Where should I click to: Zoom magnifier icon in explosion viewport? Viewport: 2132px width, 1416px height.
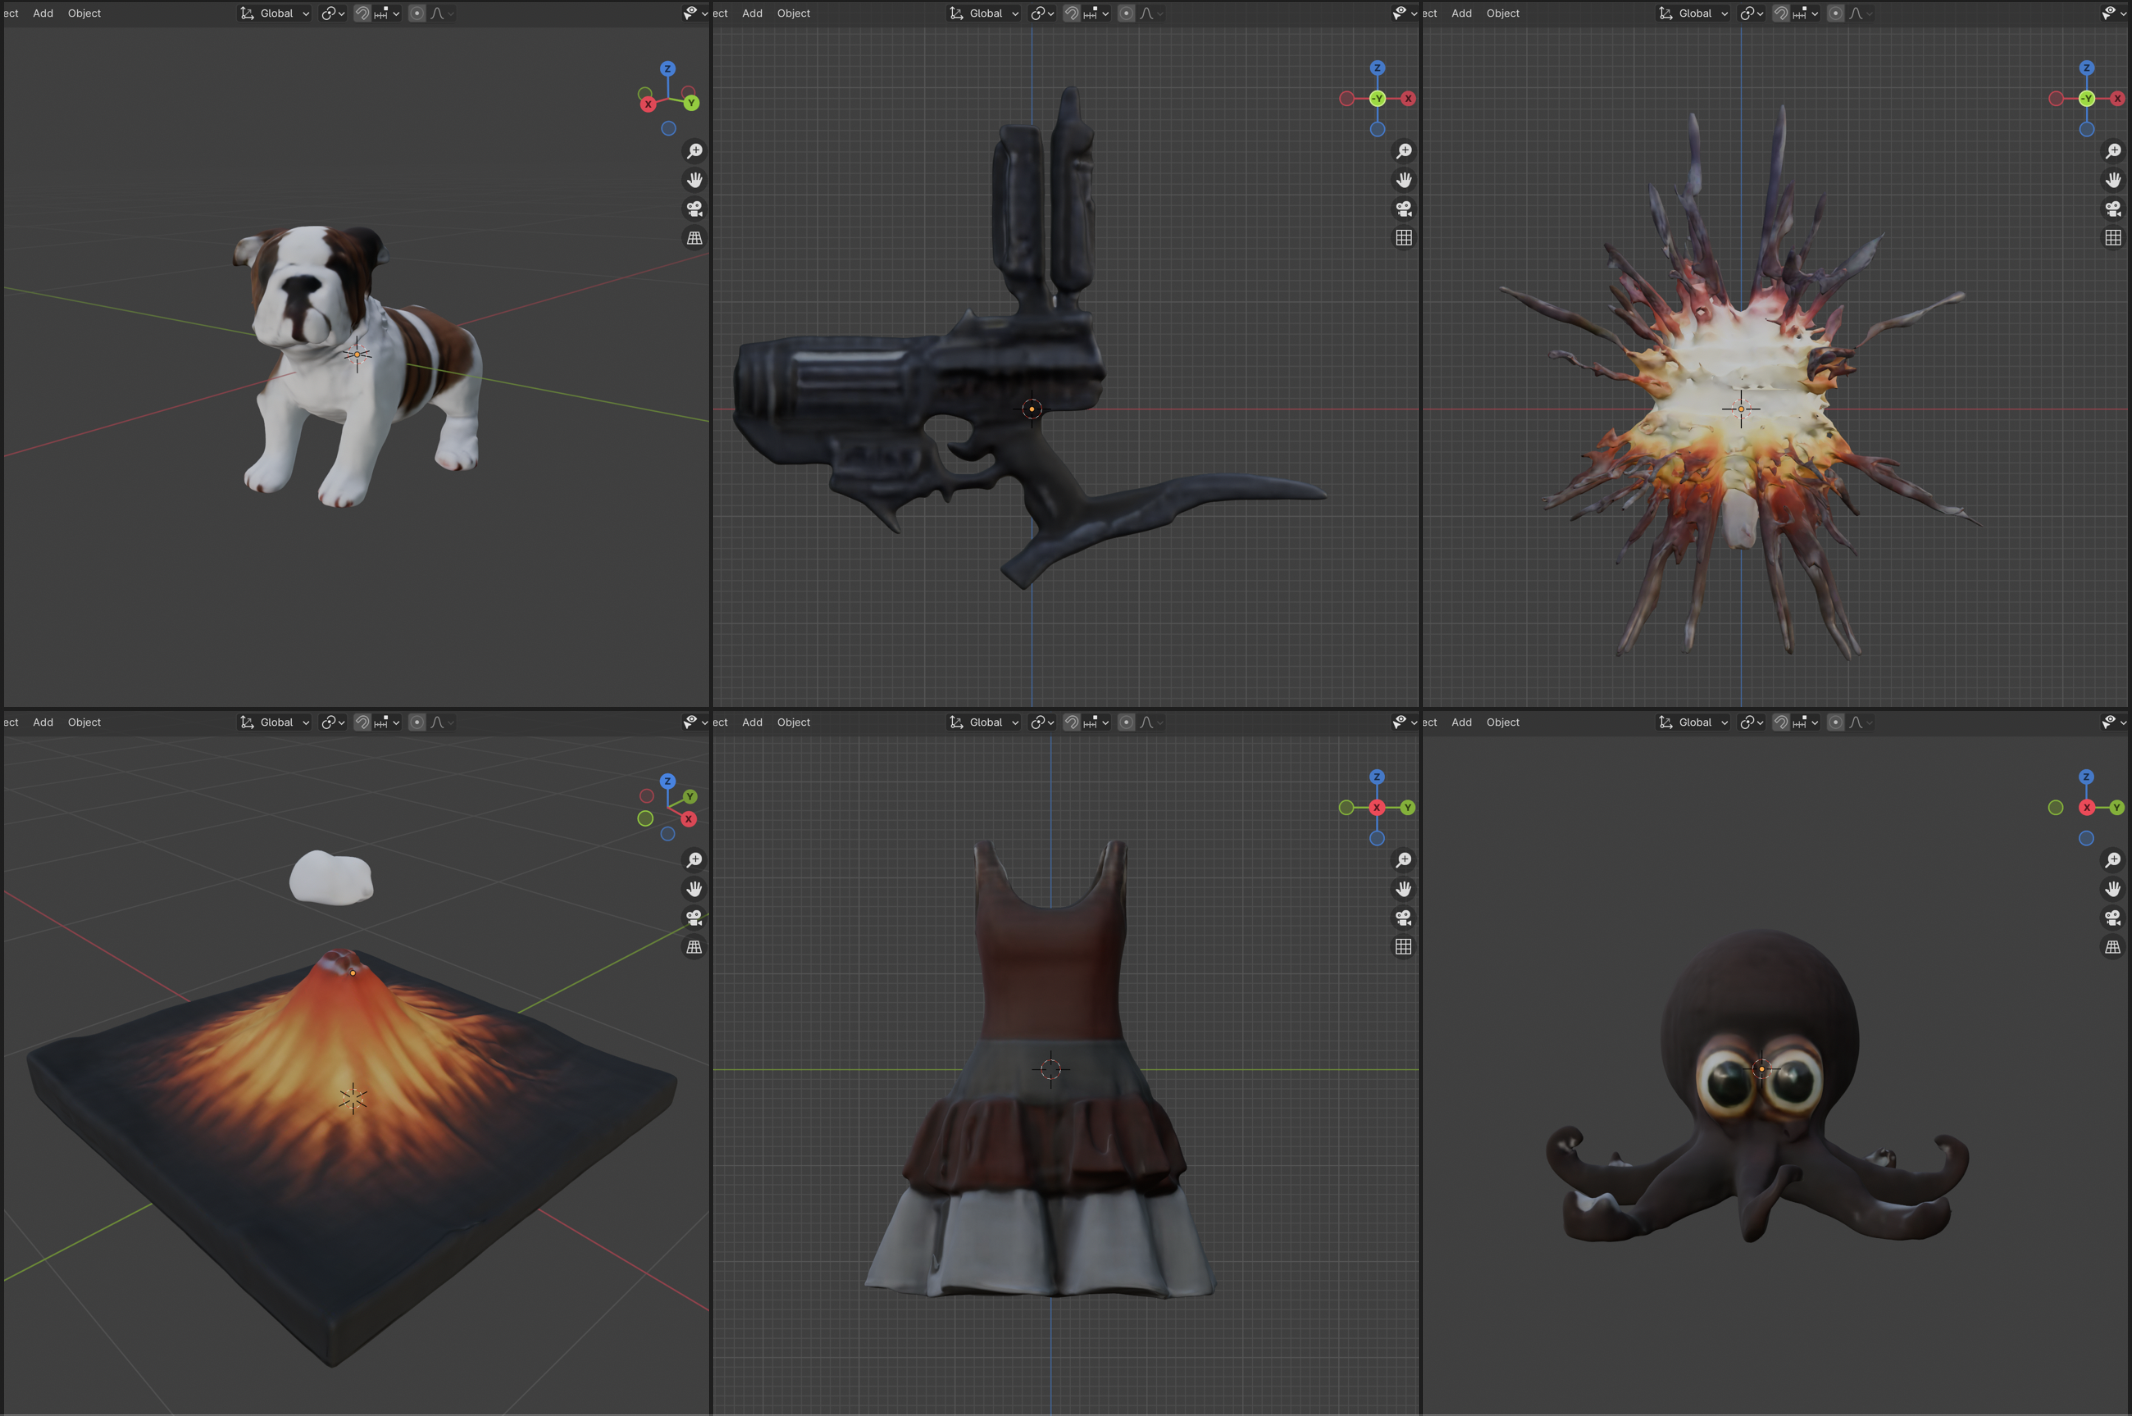tap(2113, 151)
